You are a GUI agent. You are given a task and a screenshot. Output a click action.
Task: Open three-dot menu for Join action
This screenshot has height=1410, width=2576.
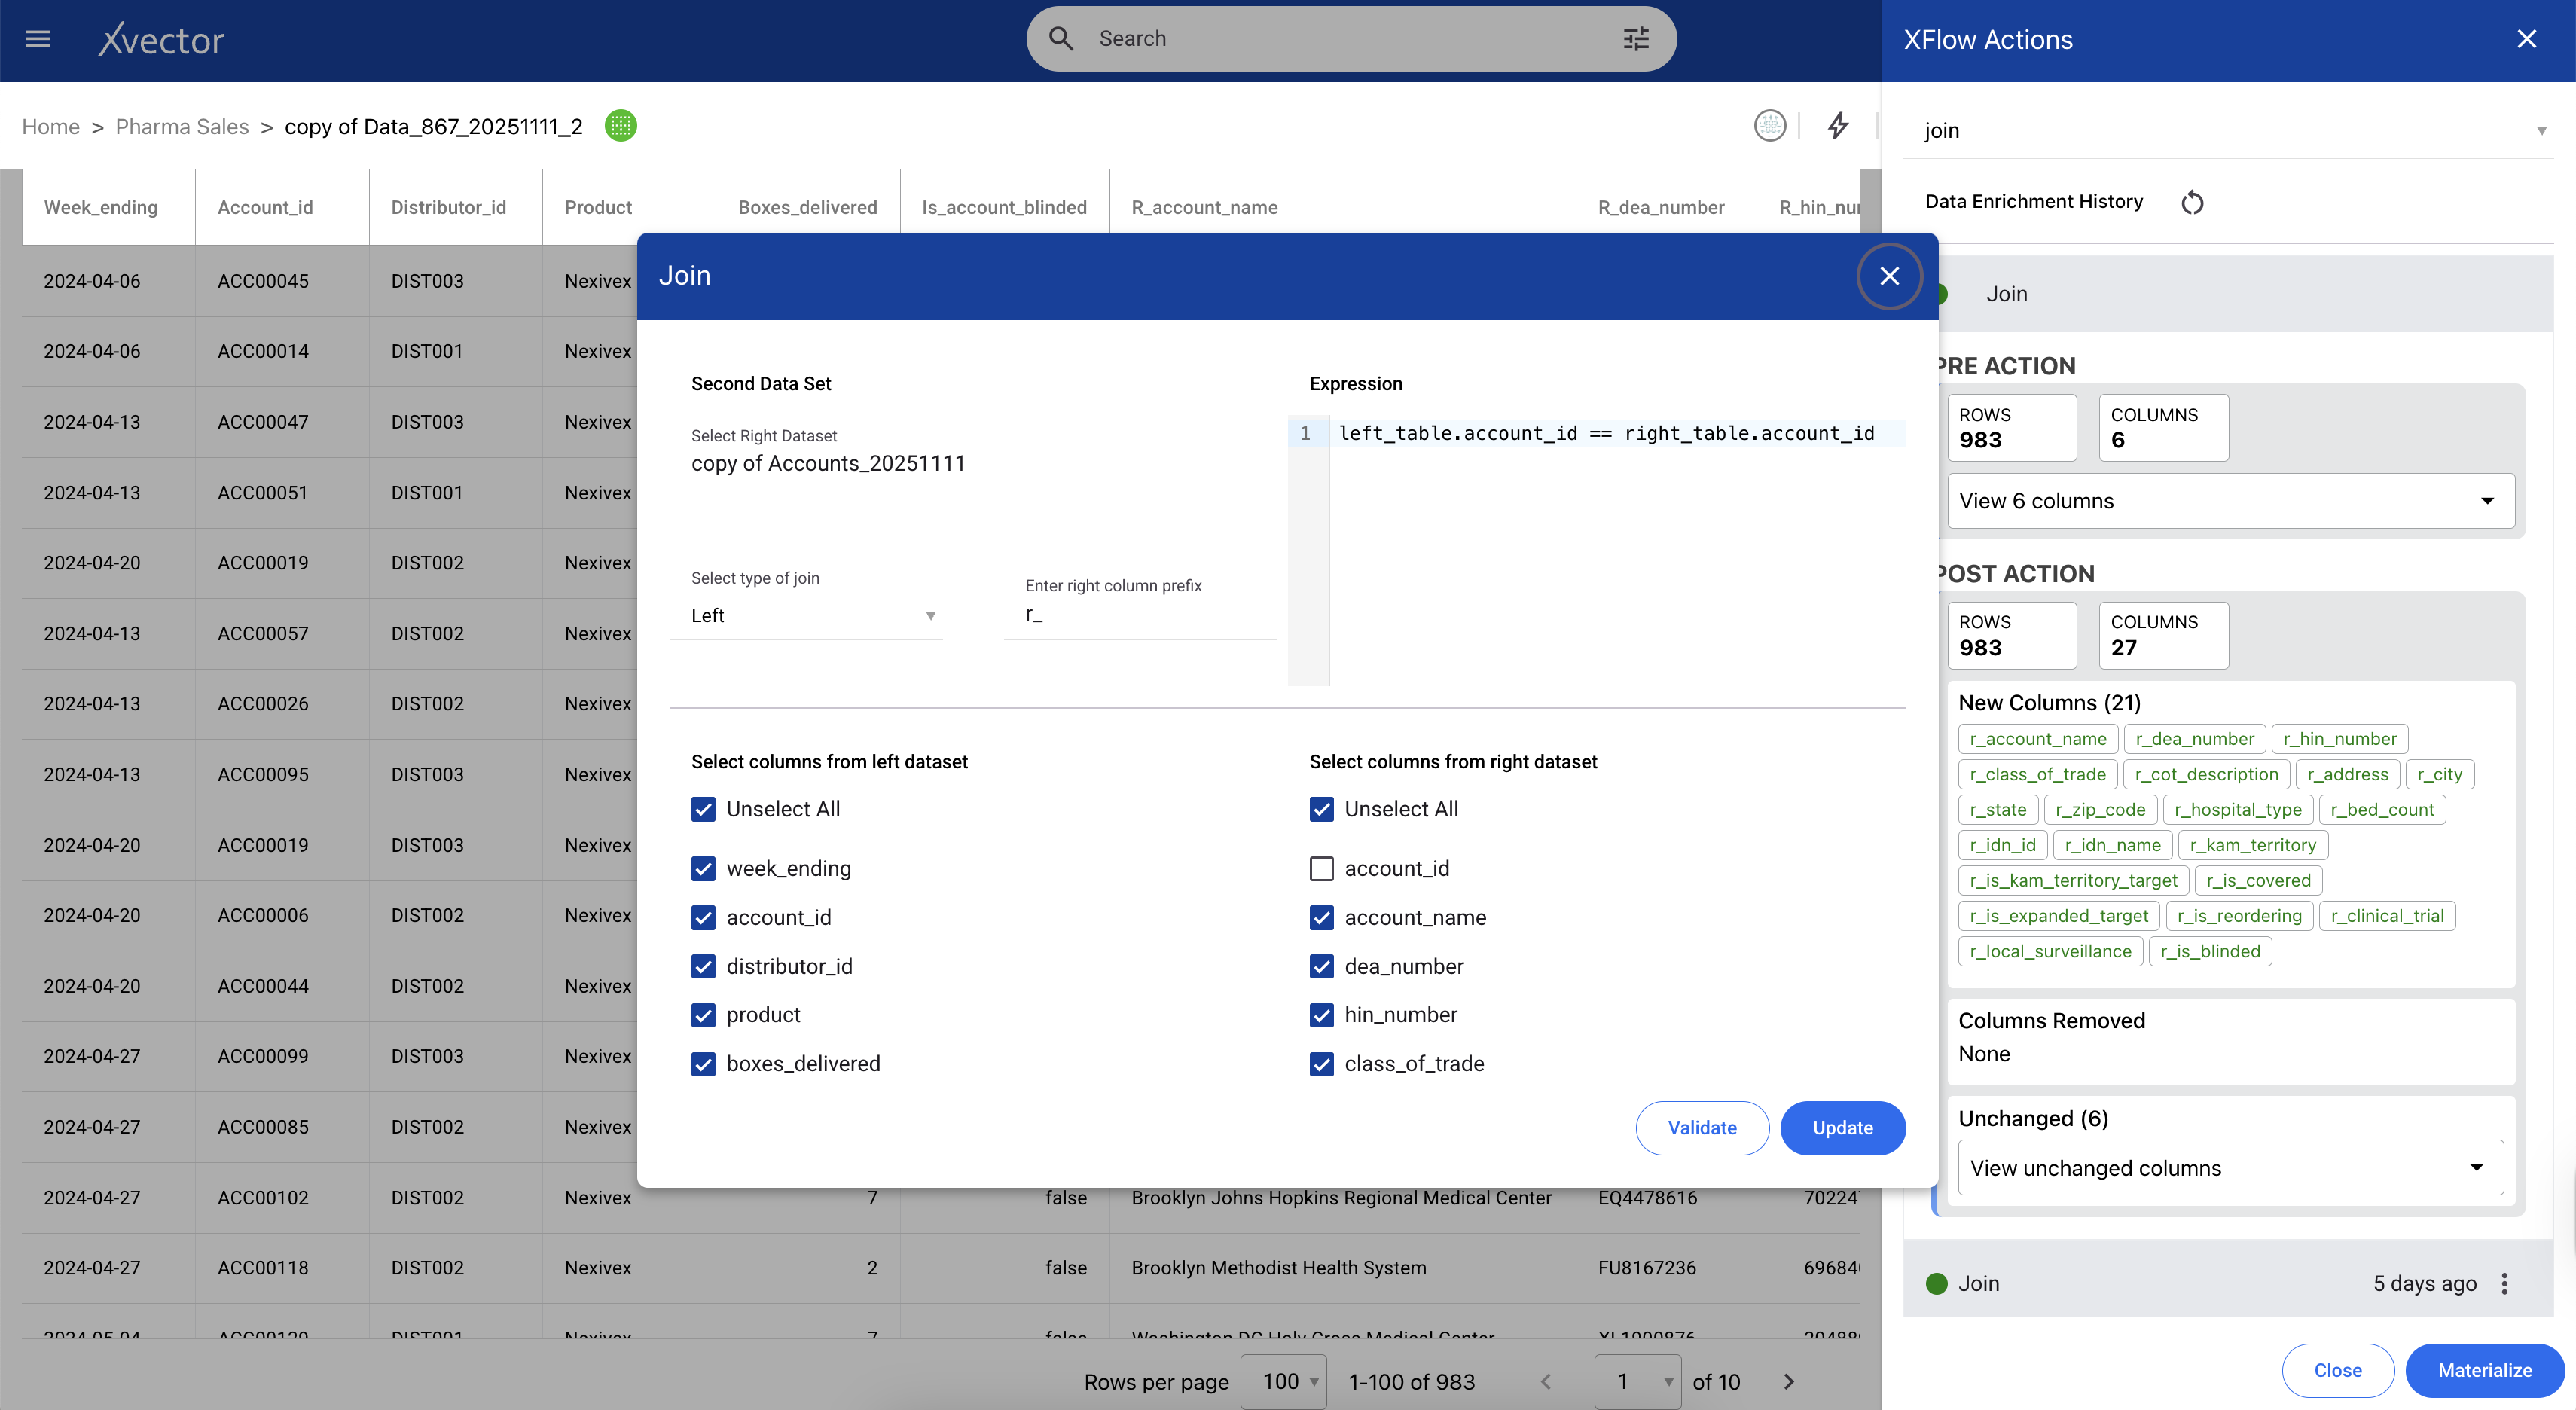coord(2504,1283)
